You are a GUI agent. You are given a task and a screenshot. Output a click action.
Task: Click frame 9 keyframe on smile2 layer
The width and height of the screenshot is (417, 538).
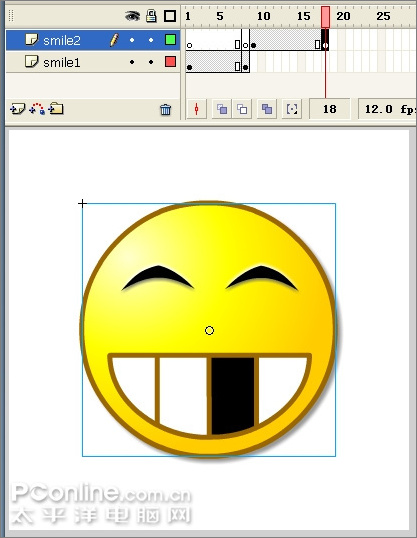pyautogui.click(x=253, y=45)
